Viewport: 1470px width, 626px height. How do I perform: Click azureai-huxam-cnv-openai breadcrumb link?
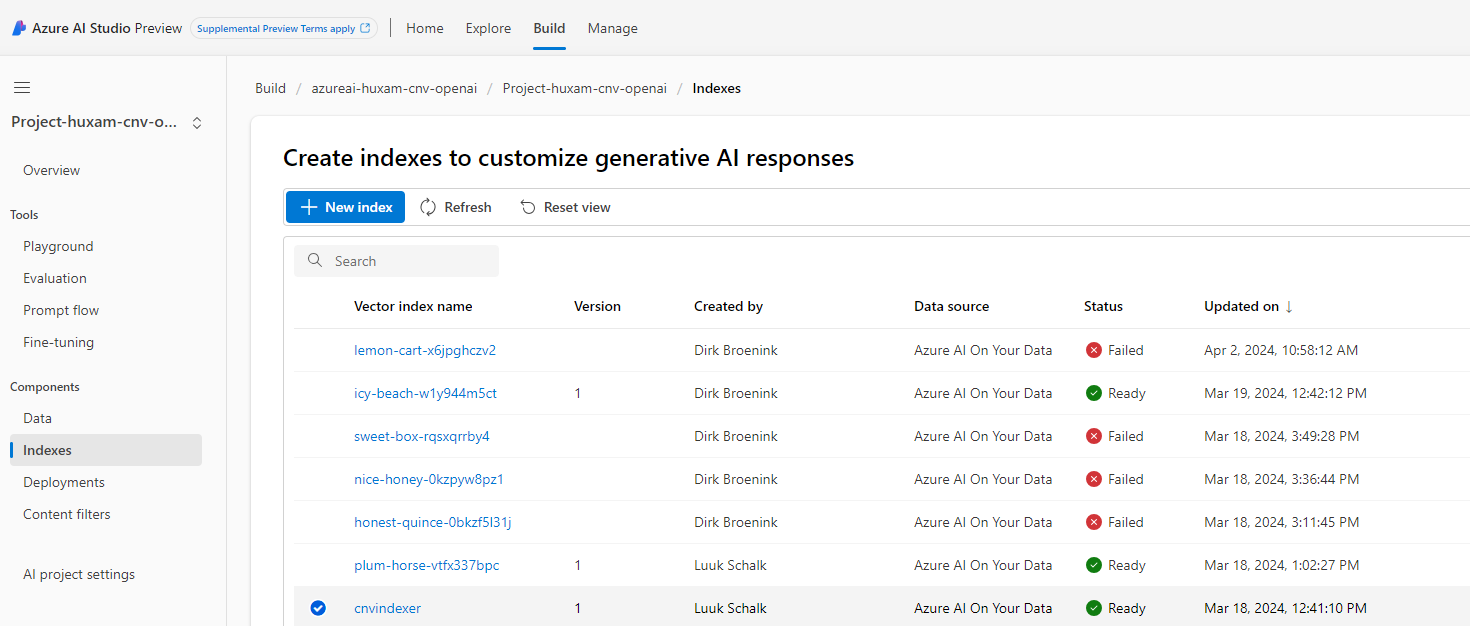[x=394, y=88]
